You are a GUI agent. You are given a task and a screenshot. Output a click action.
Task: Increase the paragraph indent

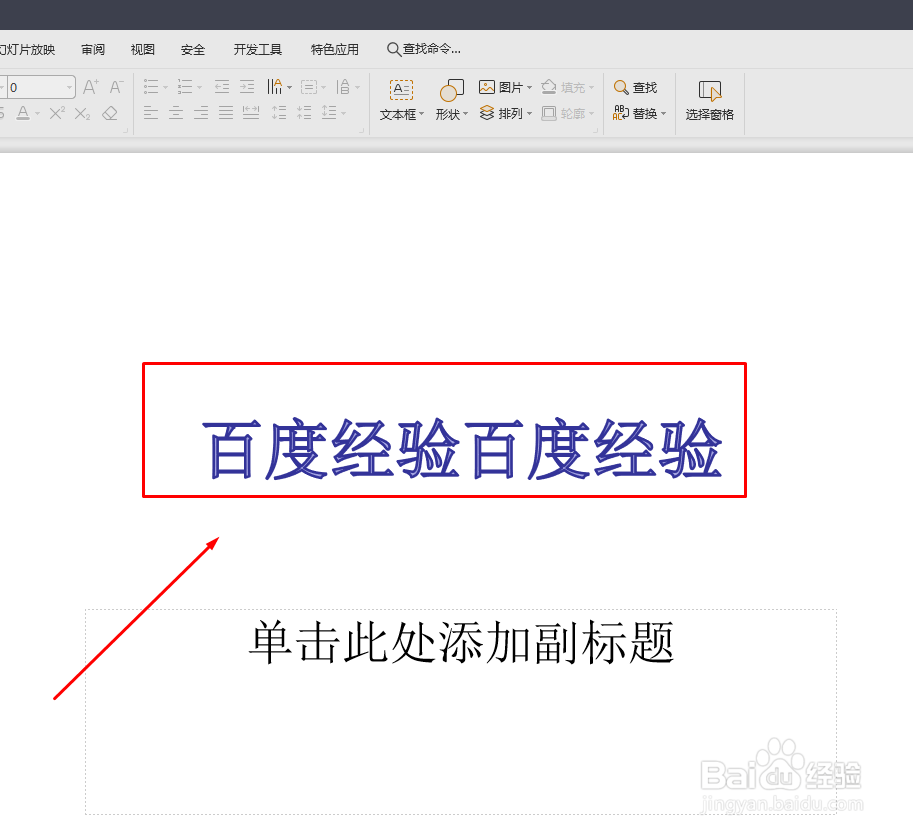[x=247, y=87]
